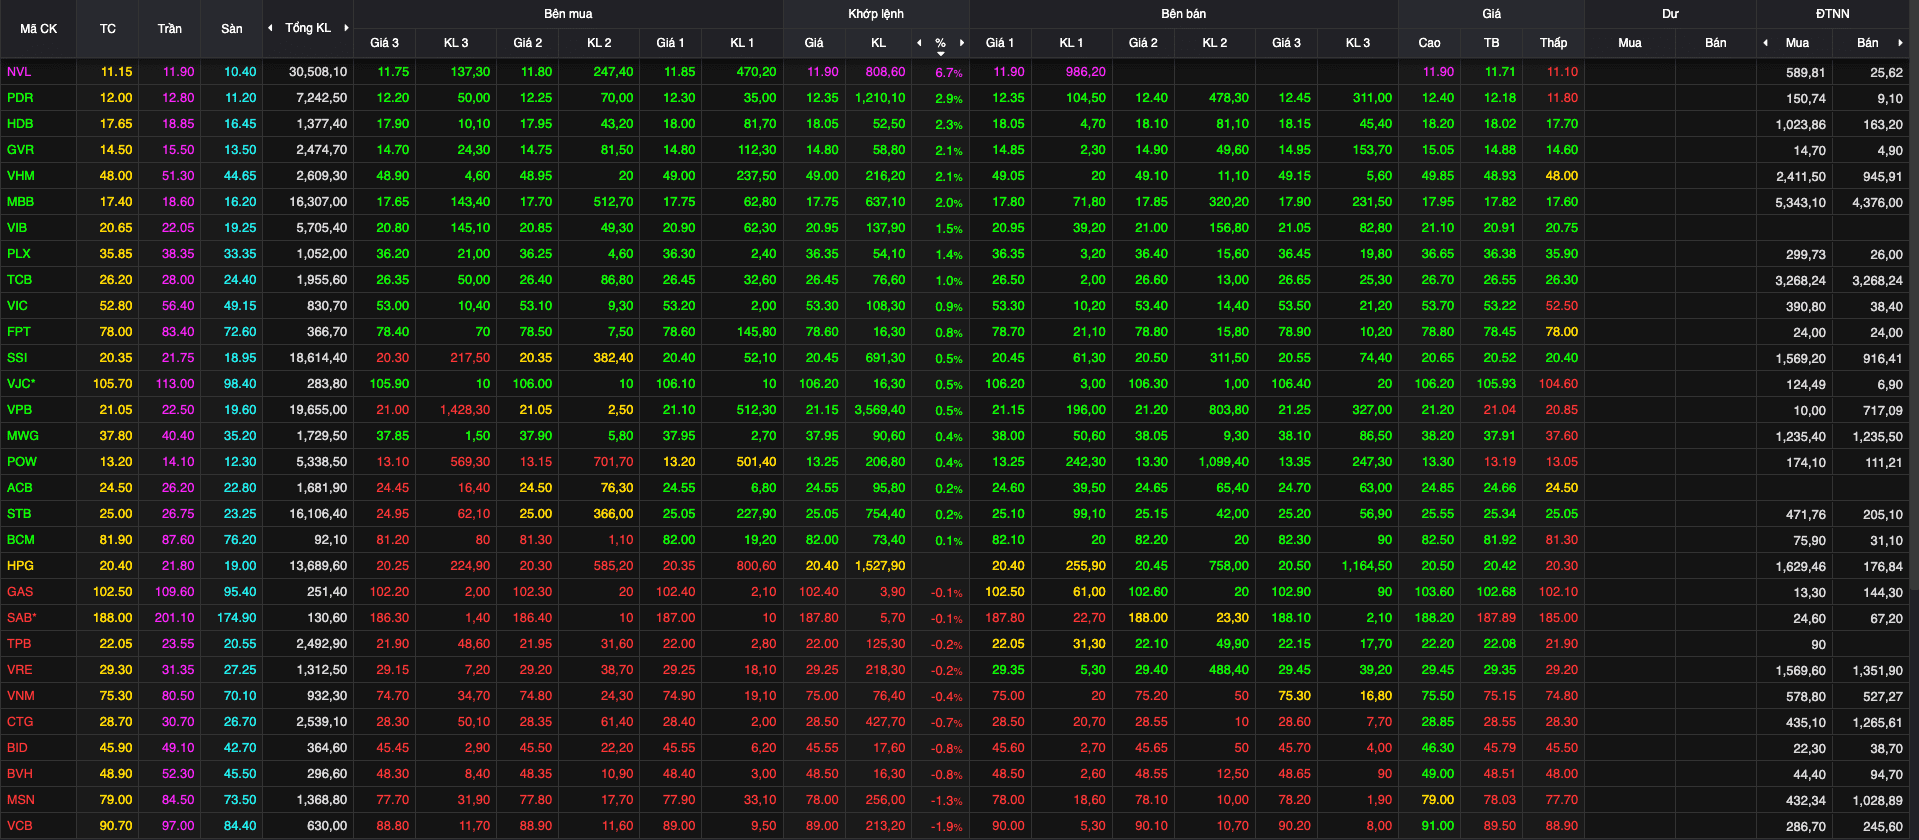Select the FPT stock row code

[x=19, y=332]
